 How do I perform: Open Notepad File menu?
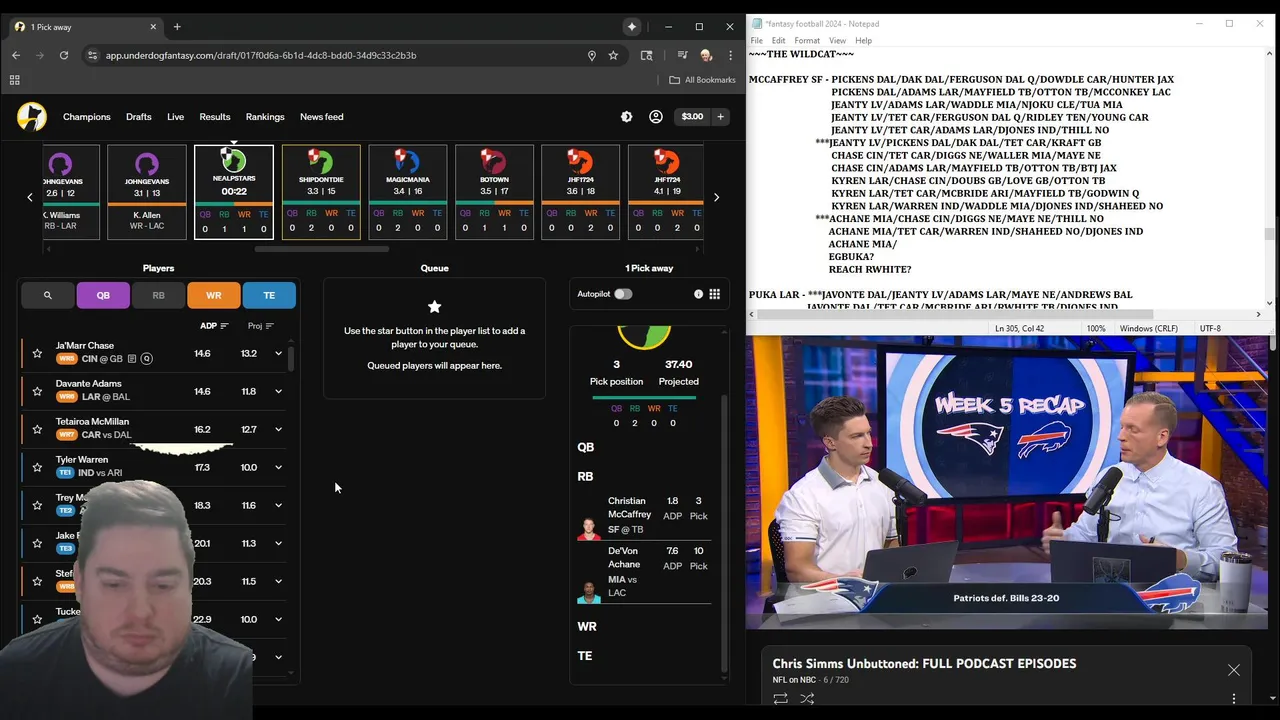(757, 40)
